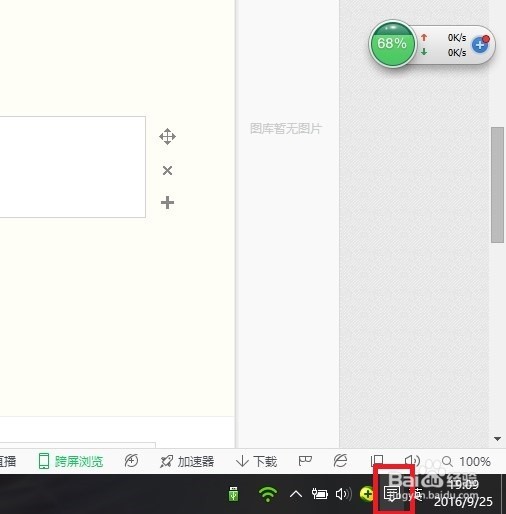Open the Wi-Fi network tray icon
This screenshot has width=506, height=514.
click(x=268, y=494)
